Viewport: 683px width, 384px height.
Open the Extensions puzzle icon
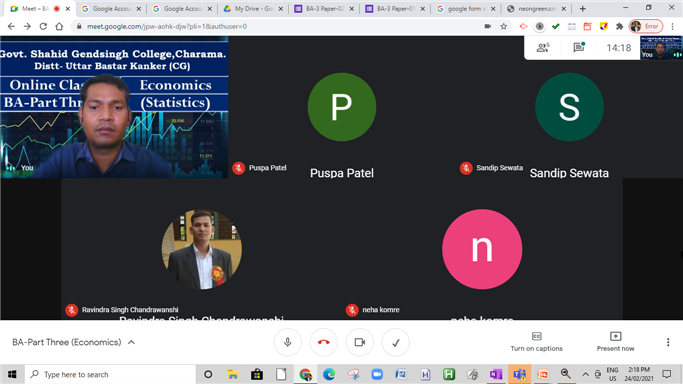coord(619,27)
